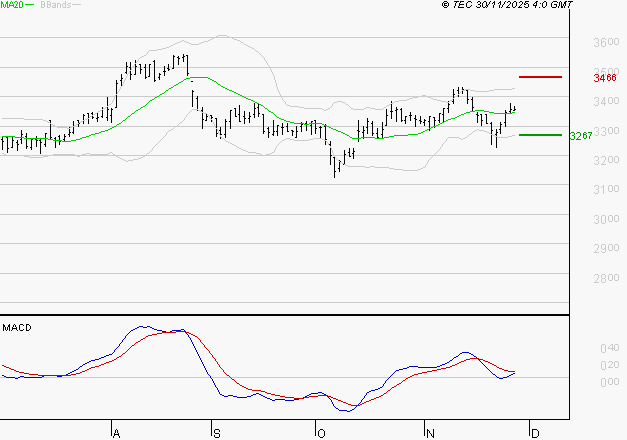Click the 2900 price axis label
Screen dimensions: 627x440
(606, 248)
